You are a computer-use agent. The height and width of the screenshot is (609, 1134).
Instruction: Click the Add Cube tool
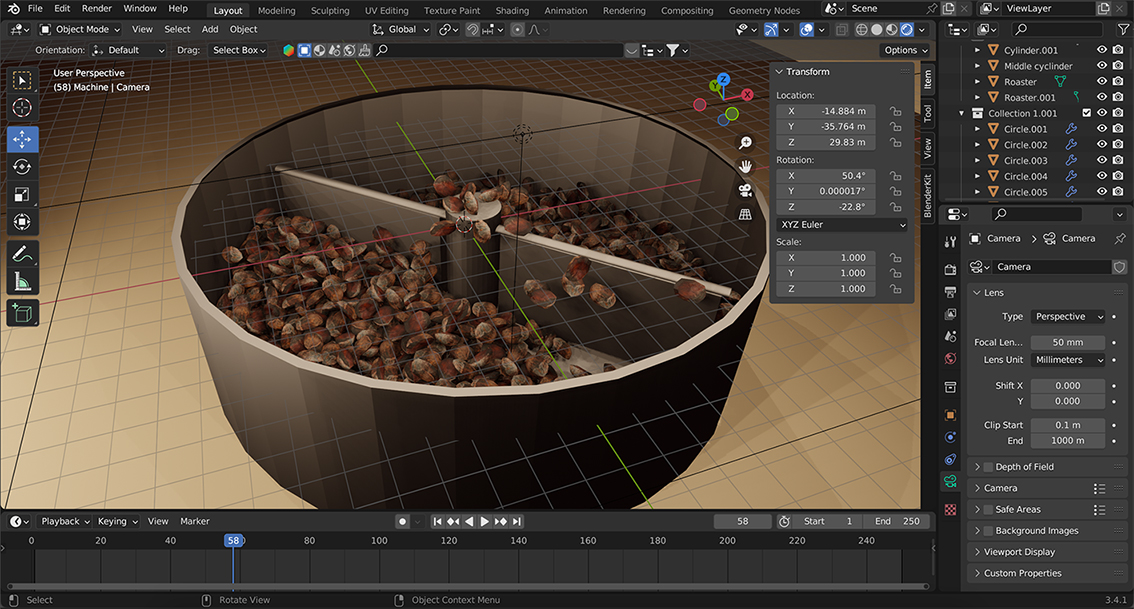[x=22, y=314]
